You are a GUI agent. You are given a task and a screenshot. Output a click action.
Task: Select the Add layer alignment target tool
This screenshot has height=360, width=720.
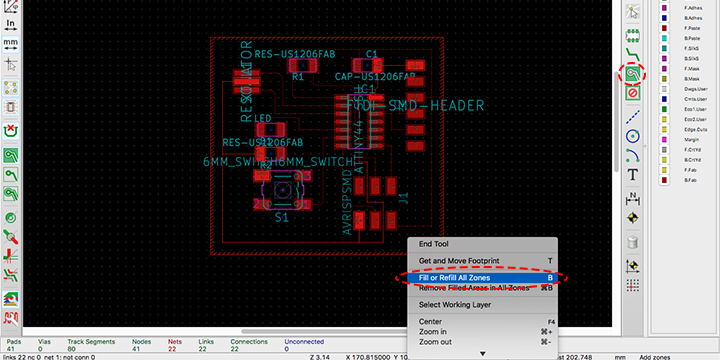633,218
